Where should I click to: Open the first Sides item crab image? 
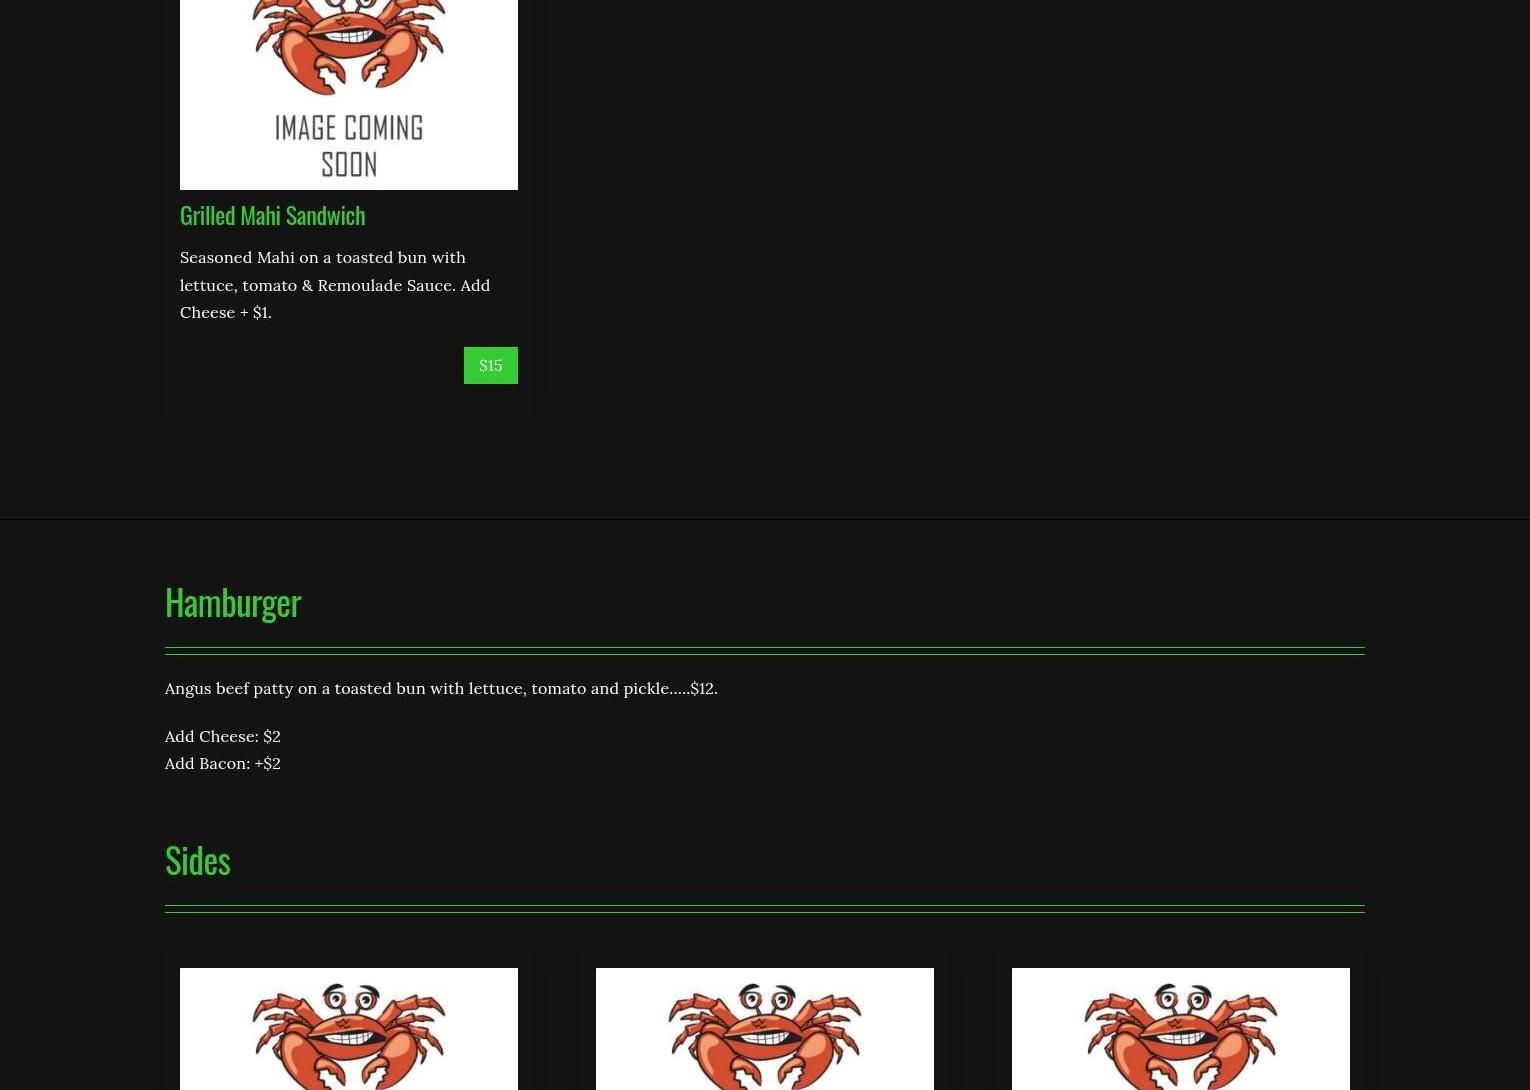(349, 1029)
